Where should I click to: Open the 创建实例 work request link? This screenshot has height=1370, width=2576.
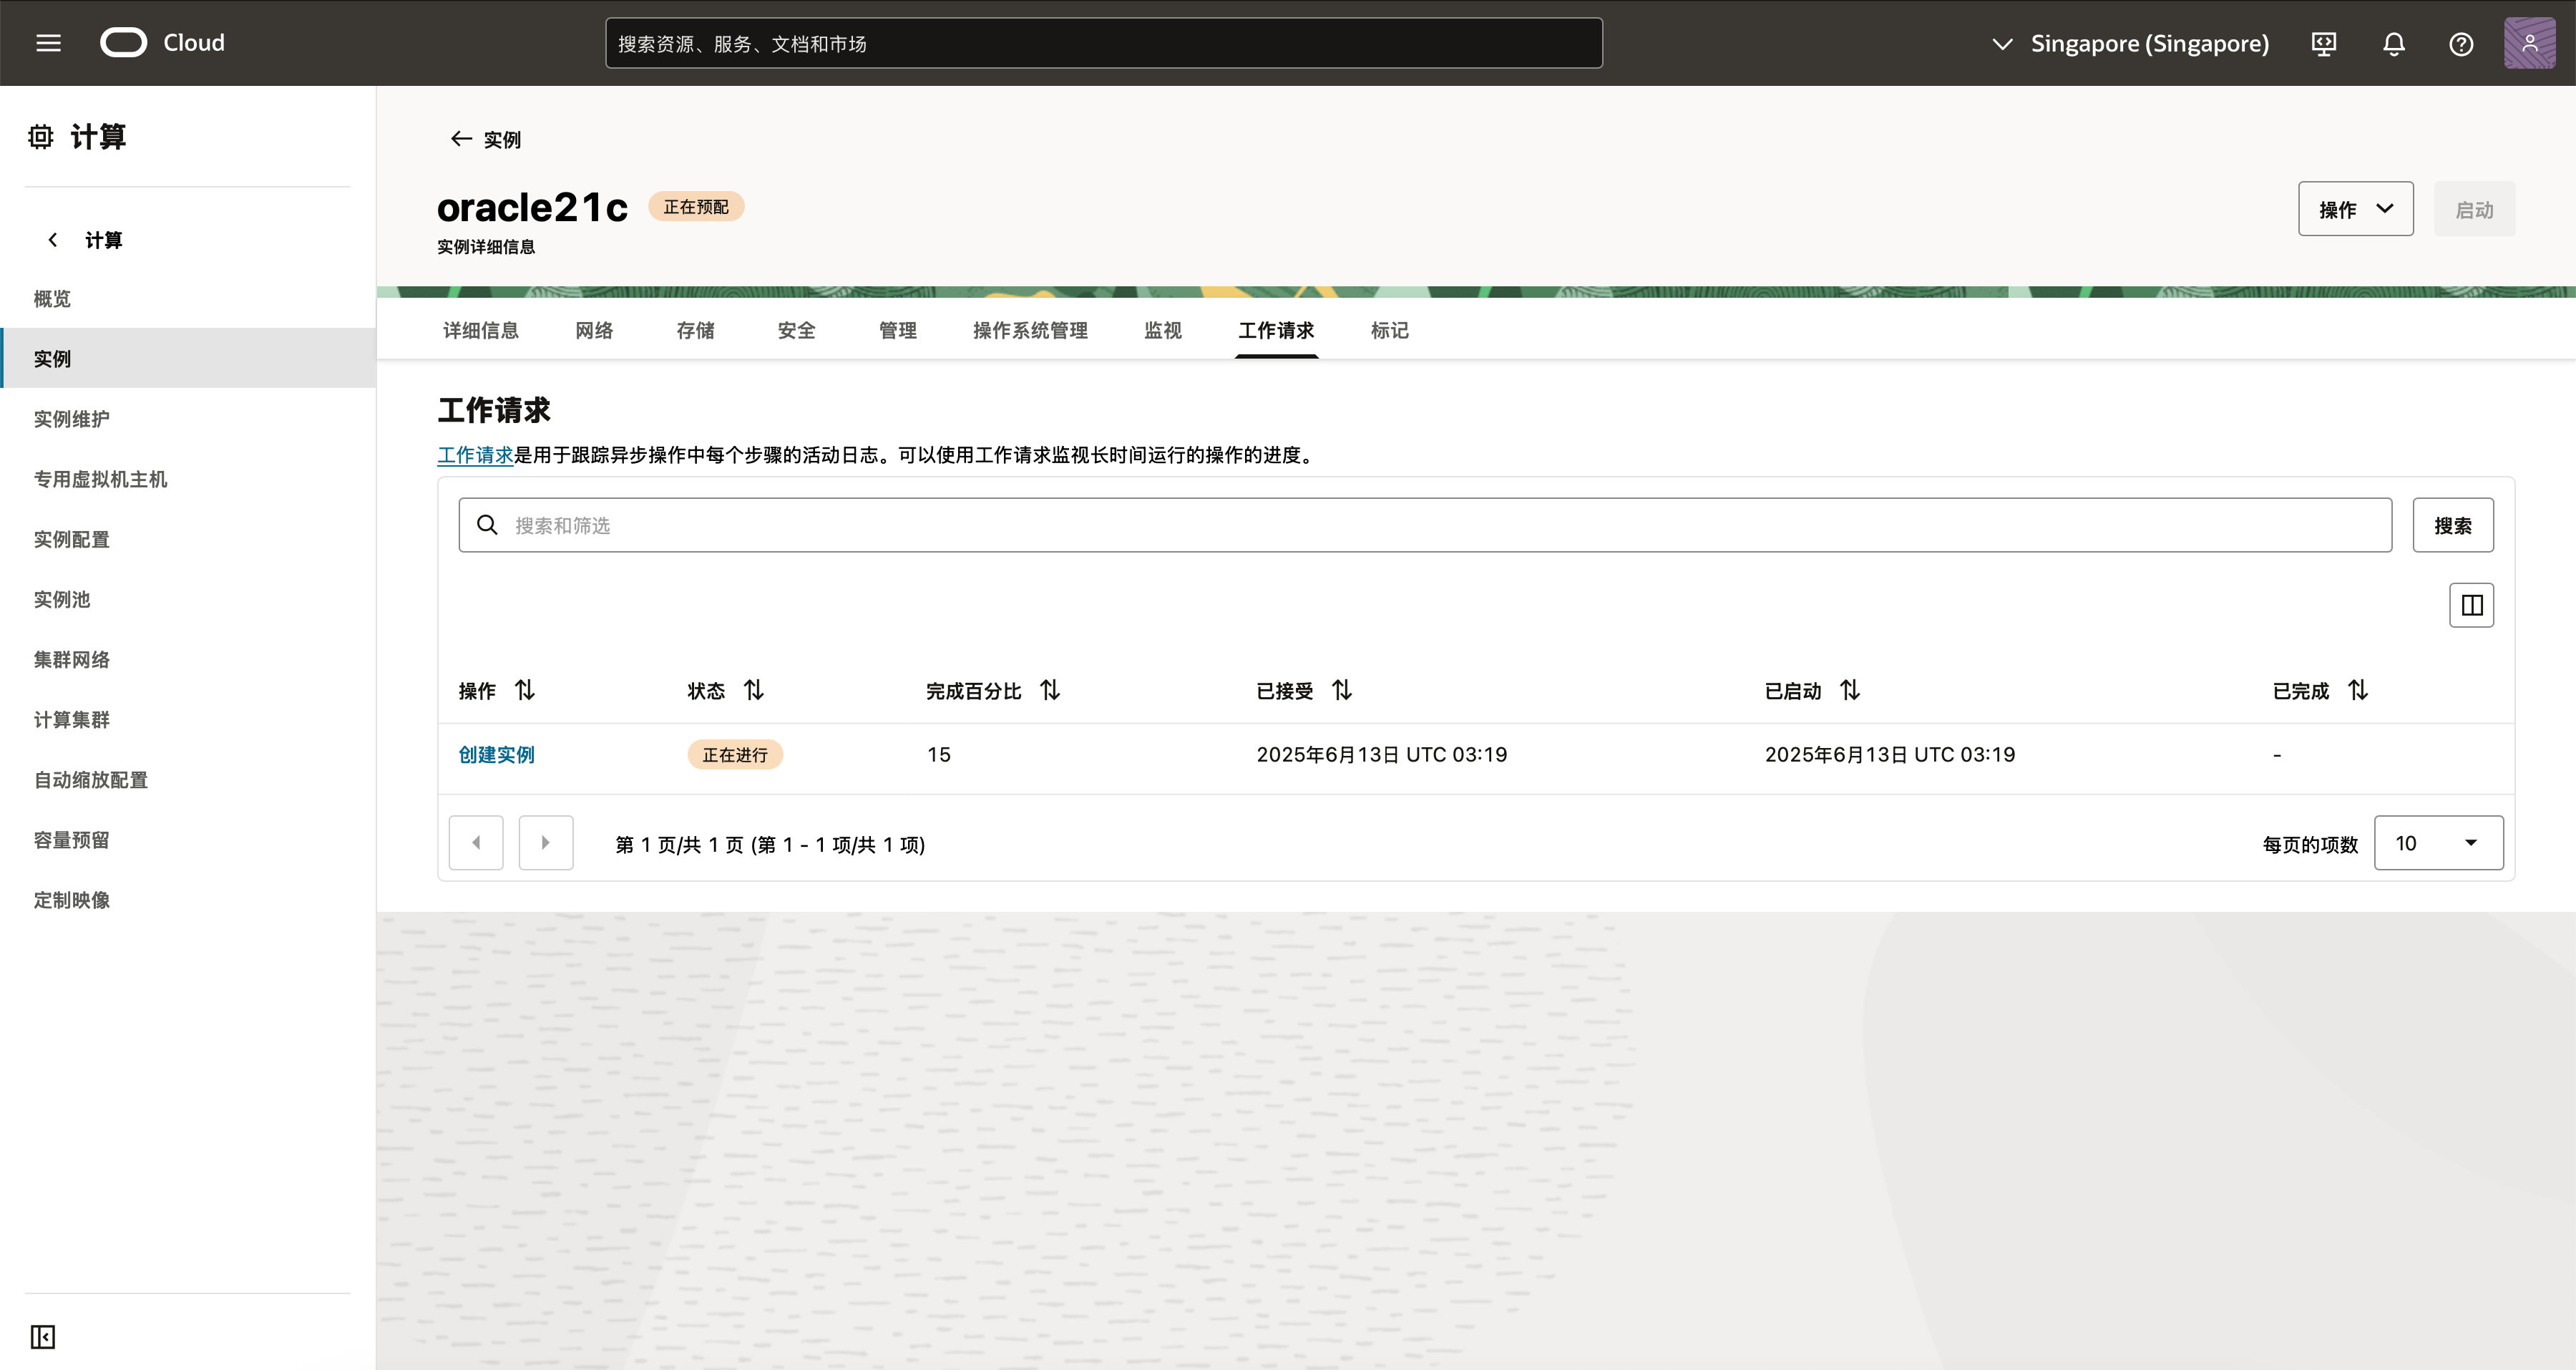pyautogui.click(x=496, y=755)
